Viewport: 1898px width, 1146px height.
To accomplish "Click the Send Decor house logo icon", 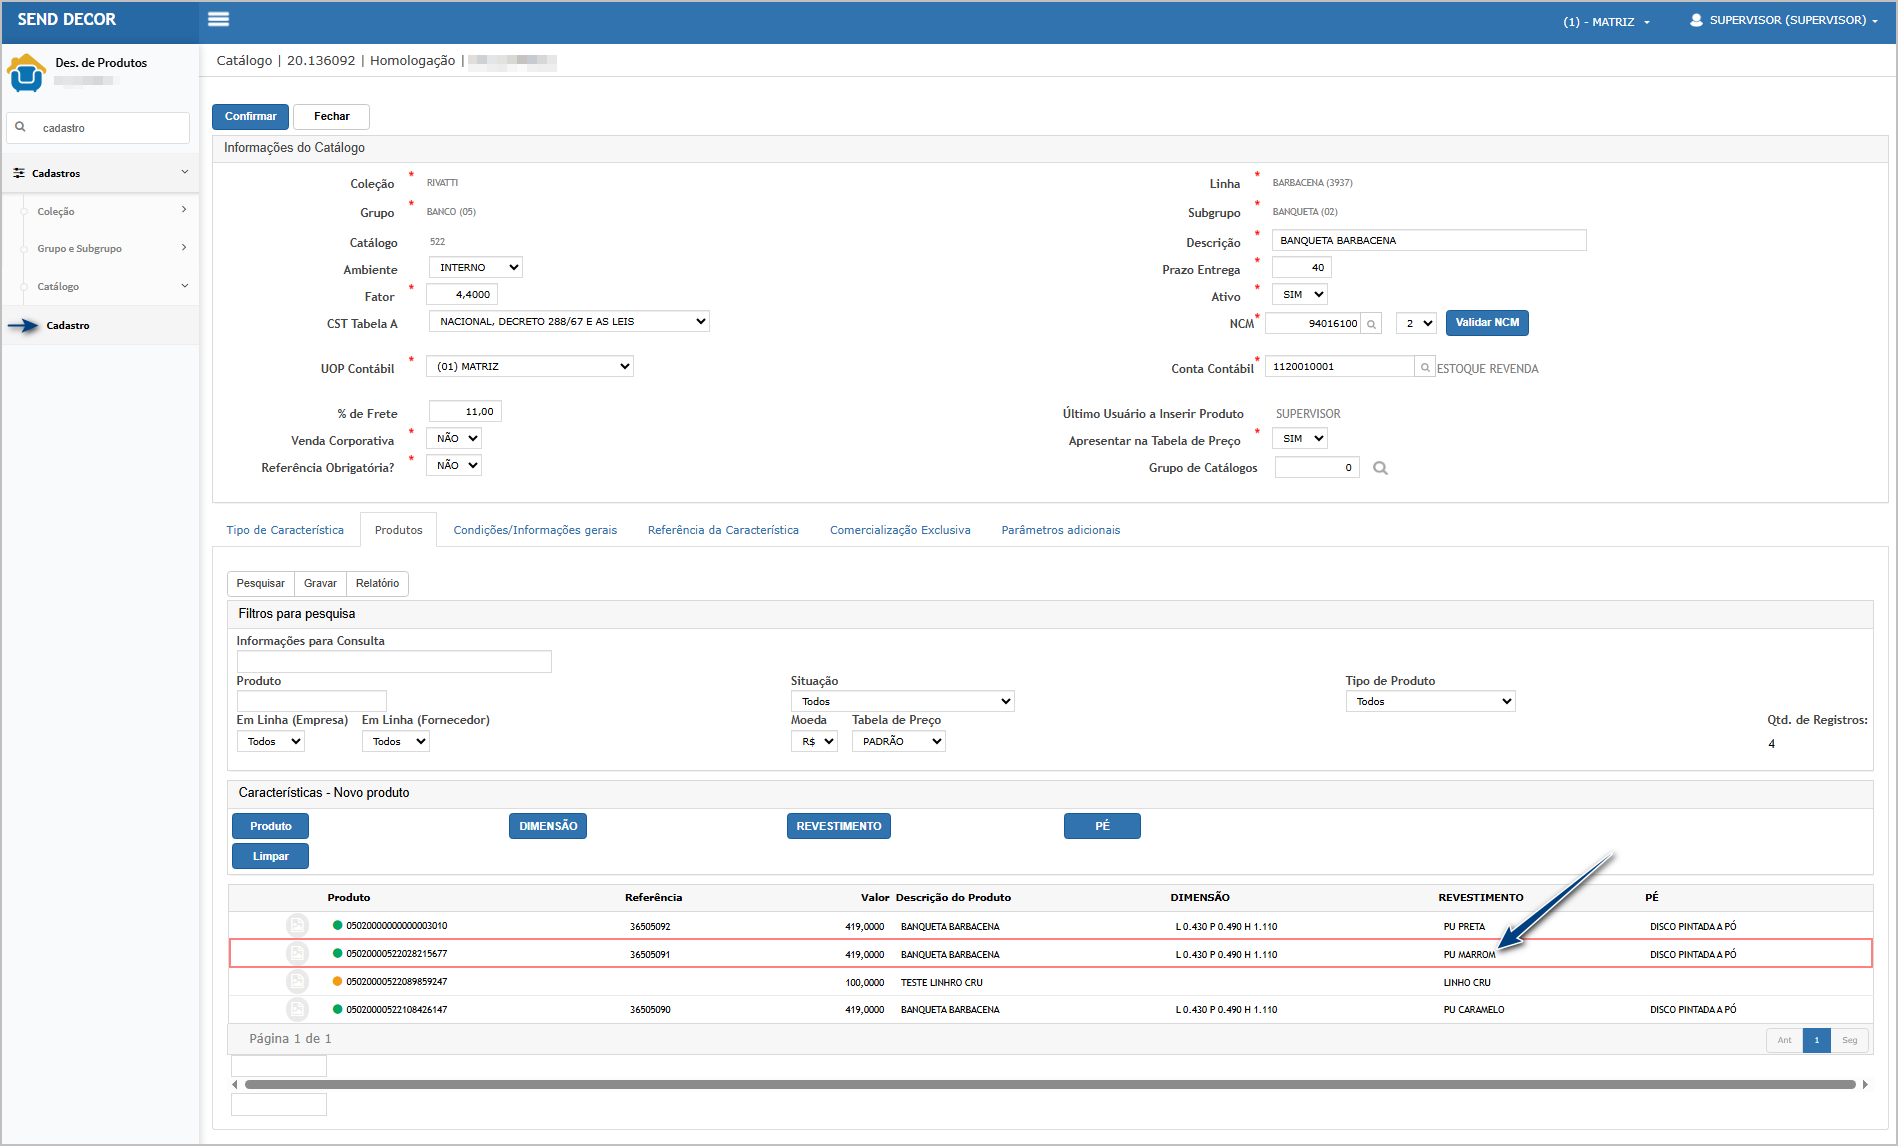I will coord(26,73).
